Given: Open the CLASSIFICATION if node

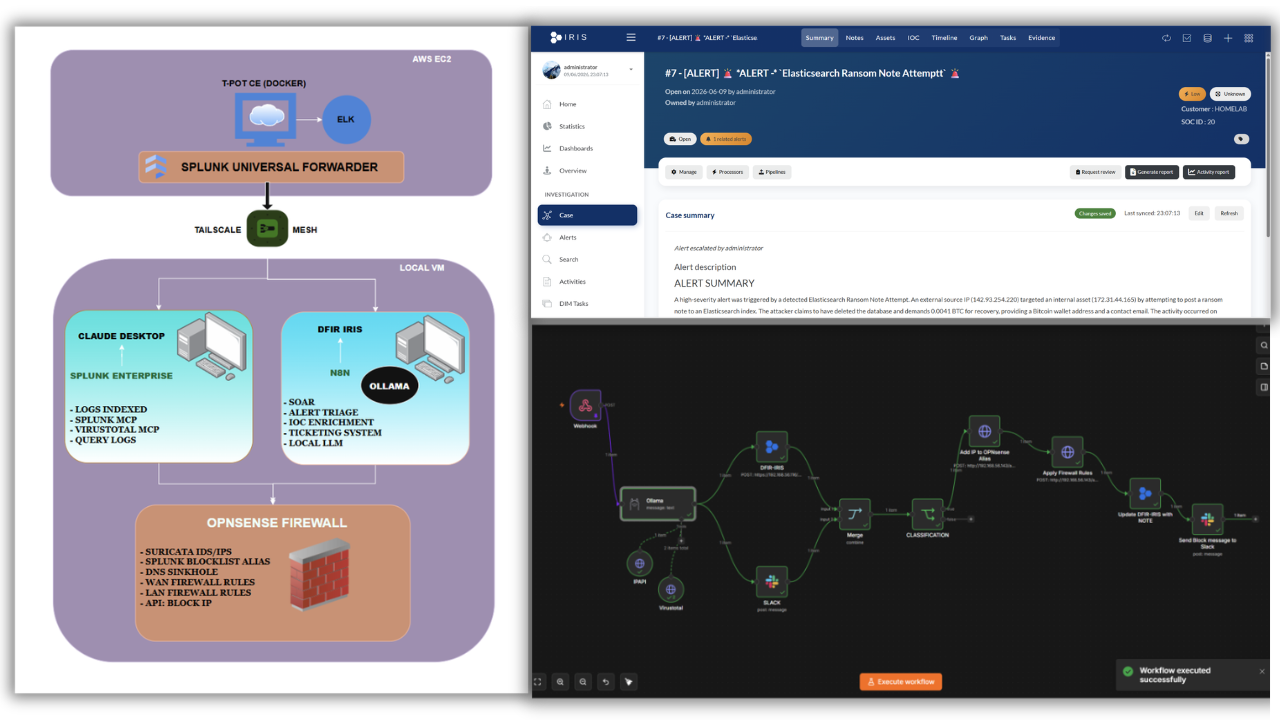Looking at the screenshot, I should point(927,515).
